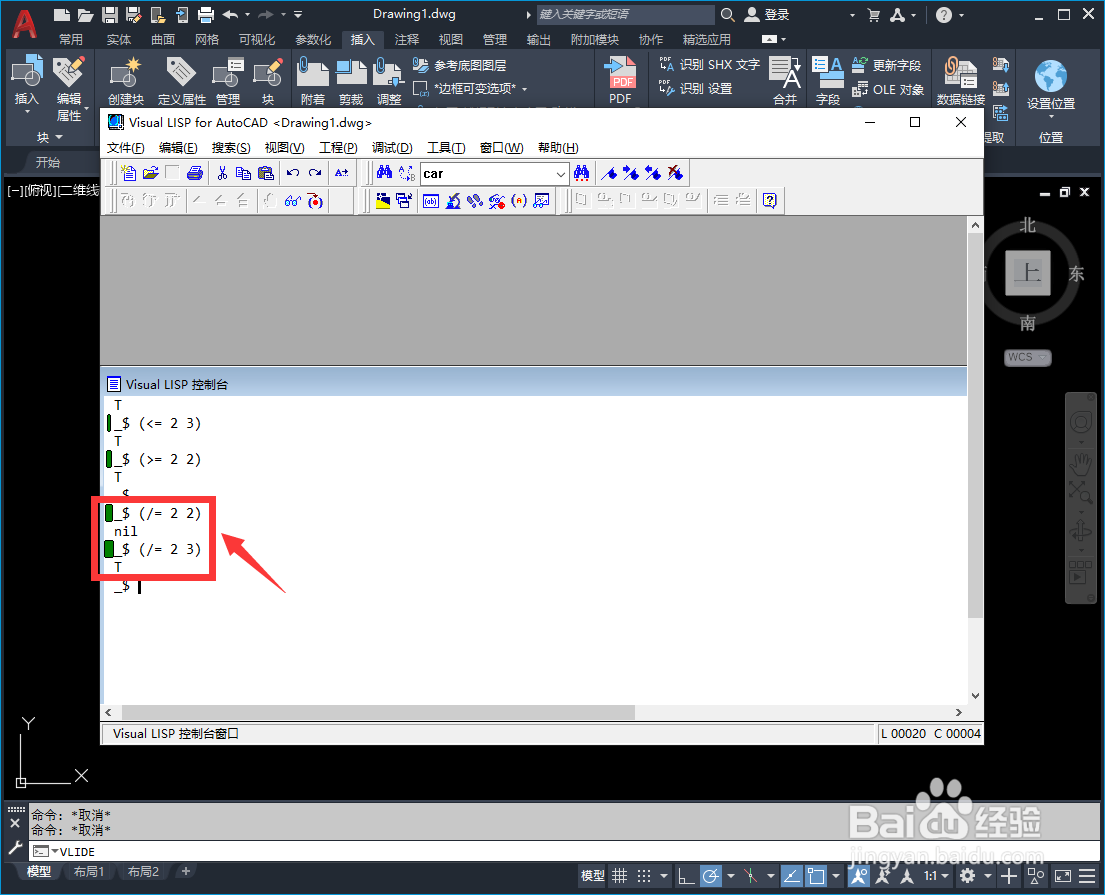
Task: Switch to the 注释 ribbon tab in AutoCAD
Action: tap(407, 39)
